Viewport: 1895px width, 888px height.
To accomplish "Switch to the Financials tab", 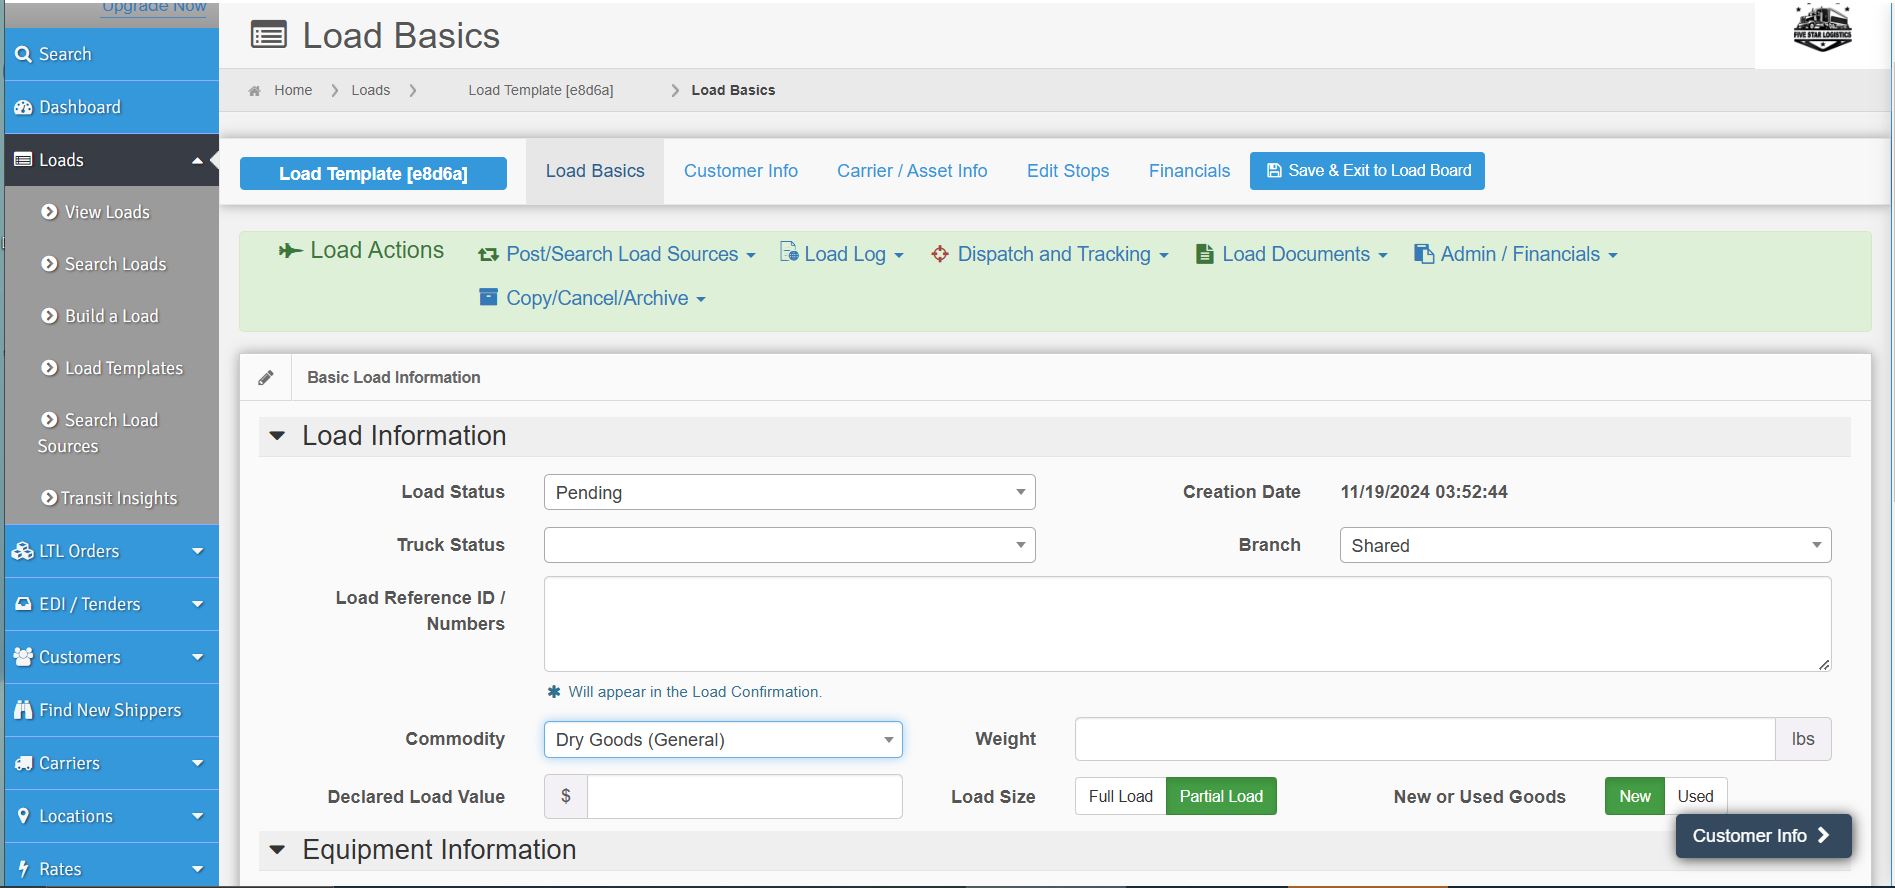I will 1189,171.
